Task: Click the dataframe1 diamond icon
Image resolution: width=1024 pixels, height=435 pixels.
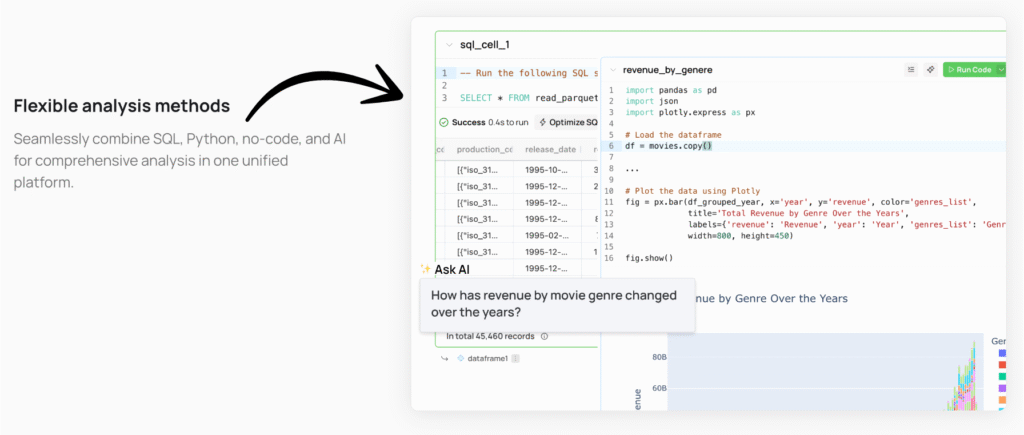Action: (x=460, y=359)
